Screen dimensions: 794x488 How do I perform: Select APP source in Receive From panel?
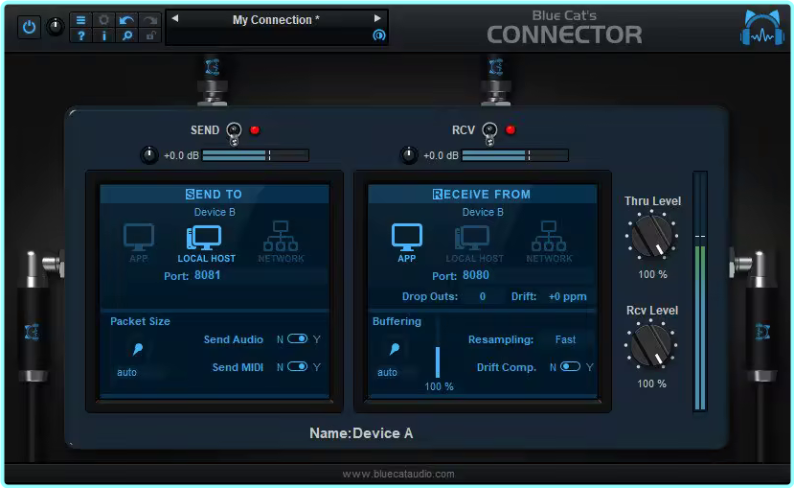tap(407, 243)
